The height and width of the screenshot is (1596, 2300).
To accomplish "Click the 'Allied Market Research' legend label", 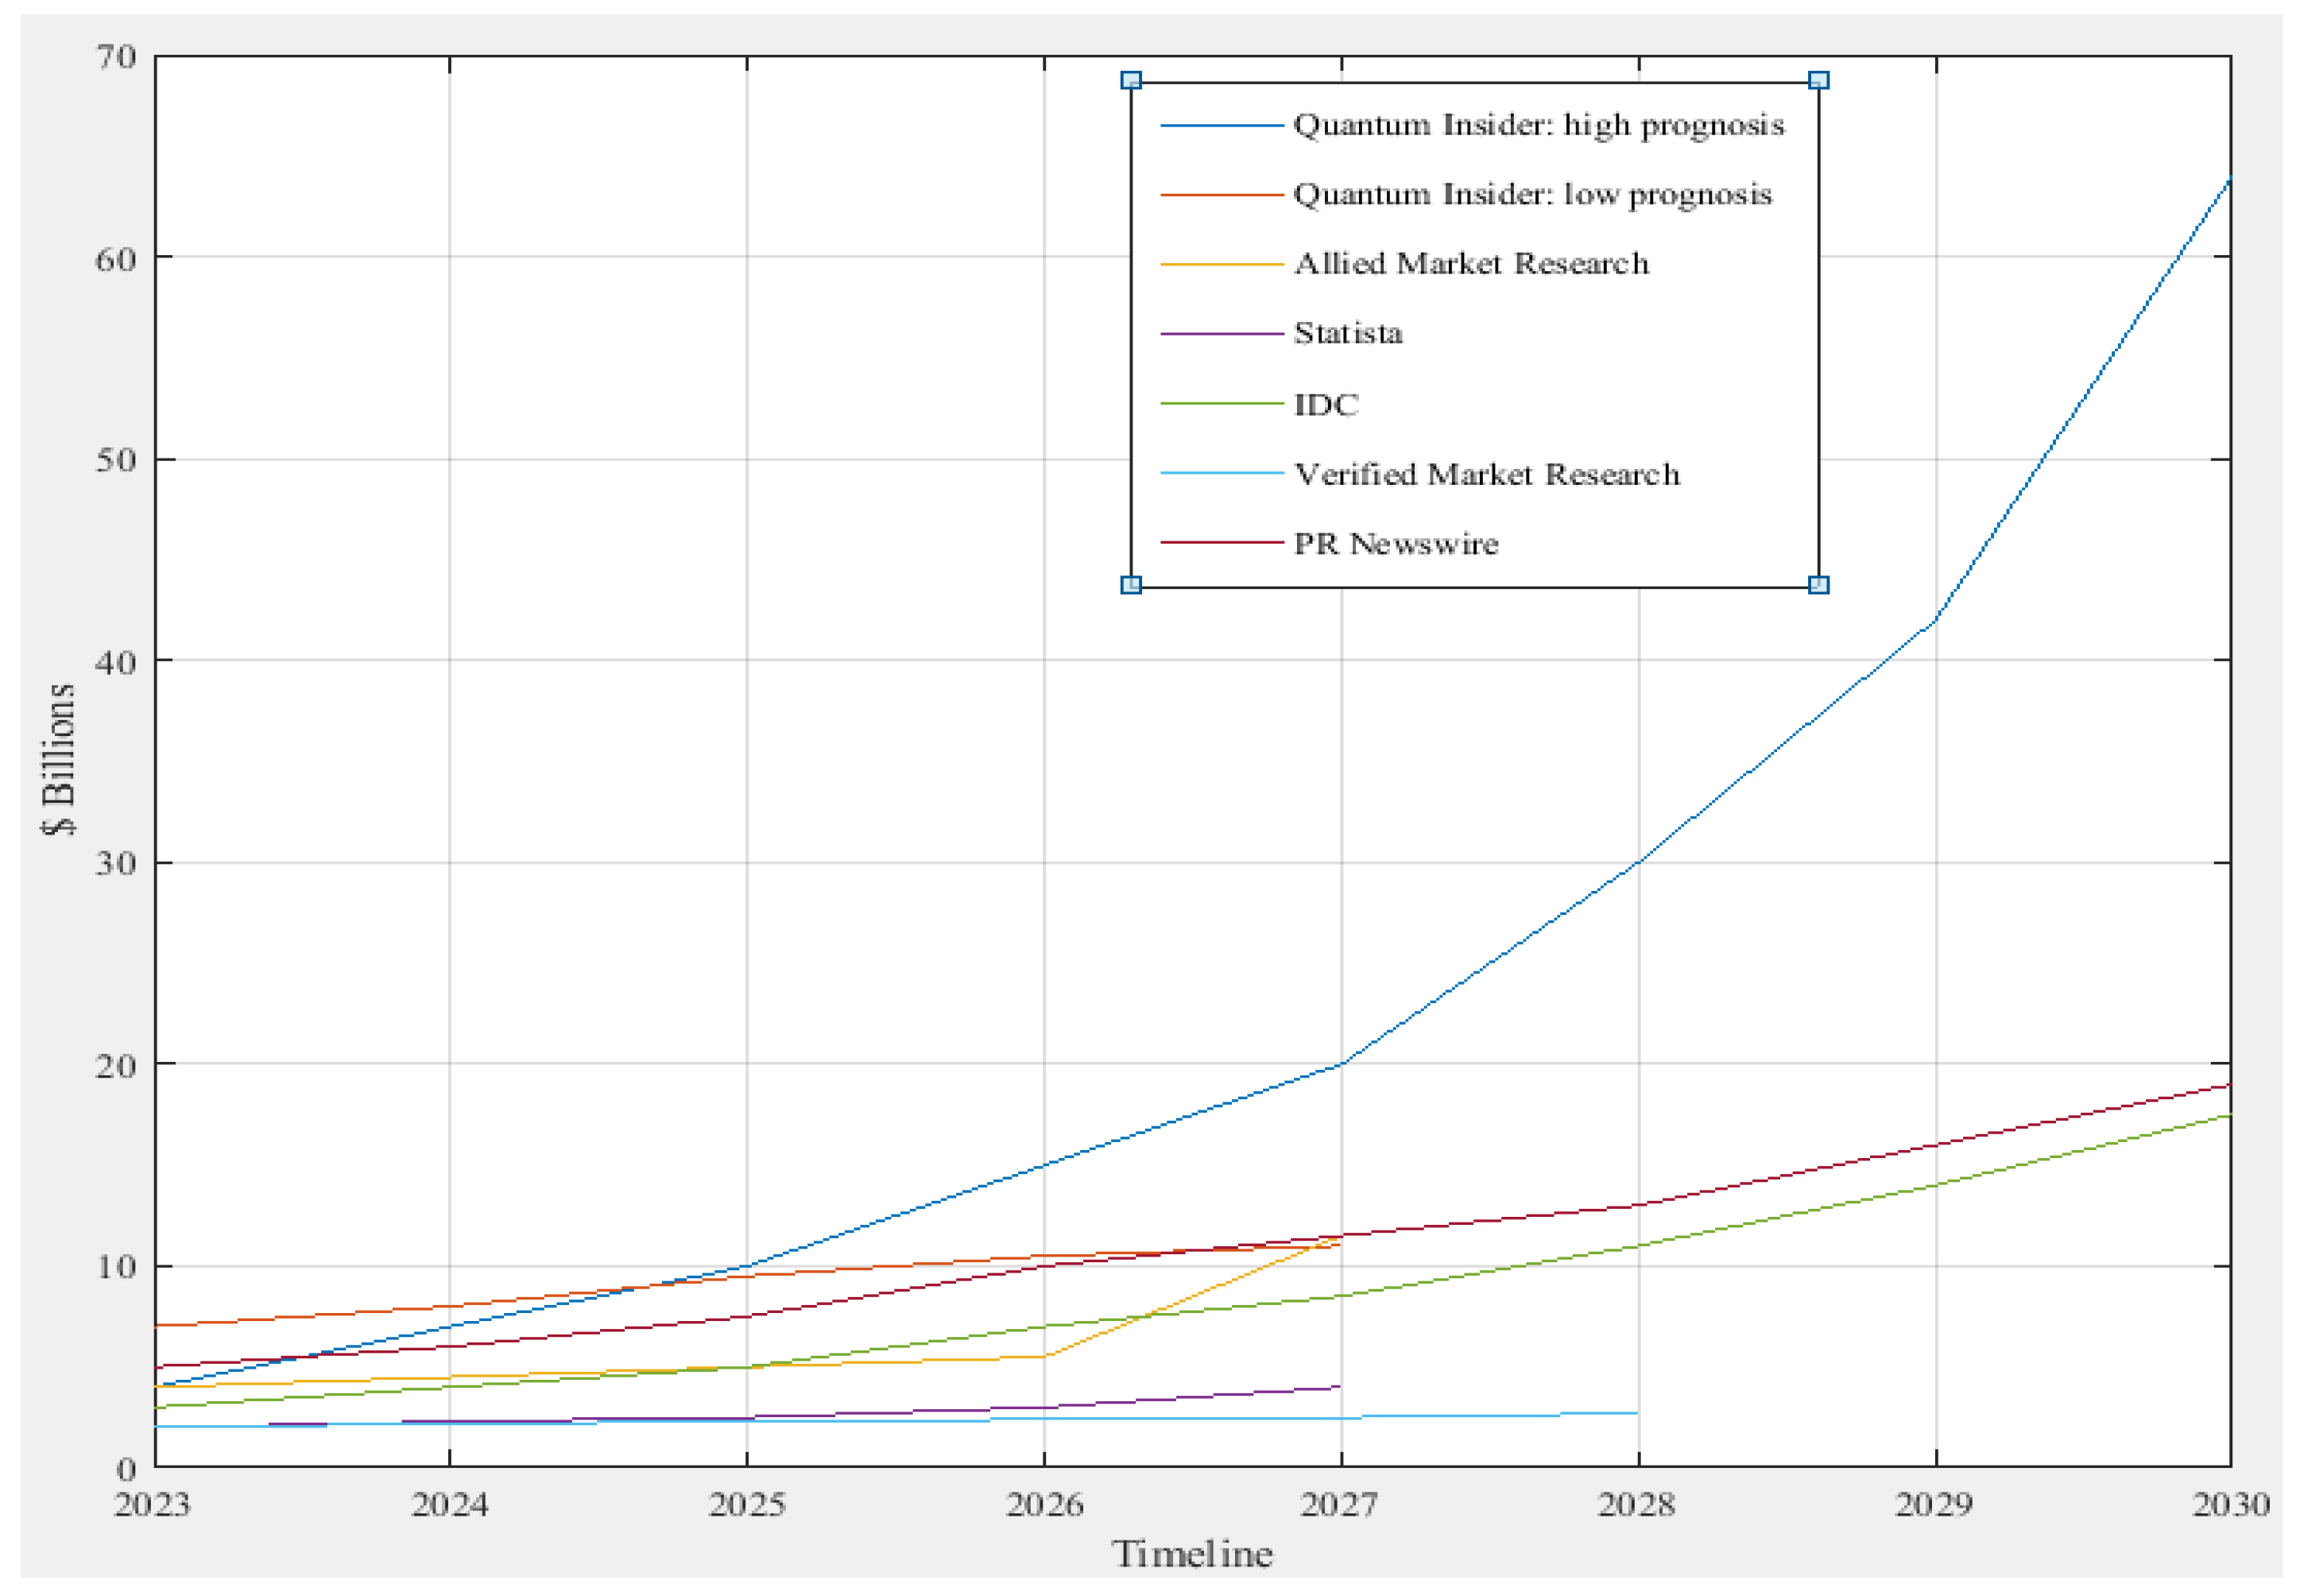I will (1470, 264).
